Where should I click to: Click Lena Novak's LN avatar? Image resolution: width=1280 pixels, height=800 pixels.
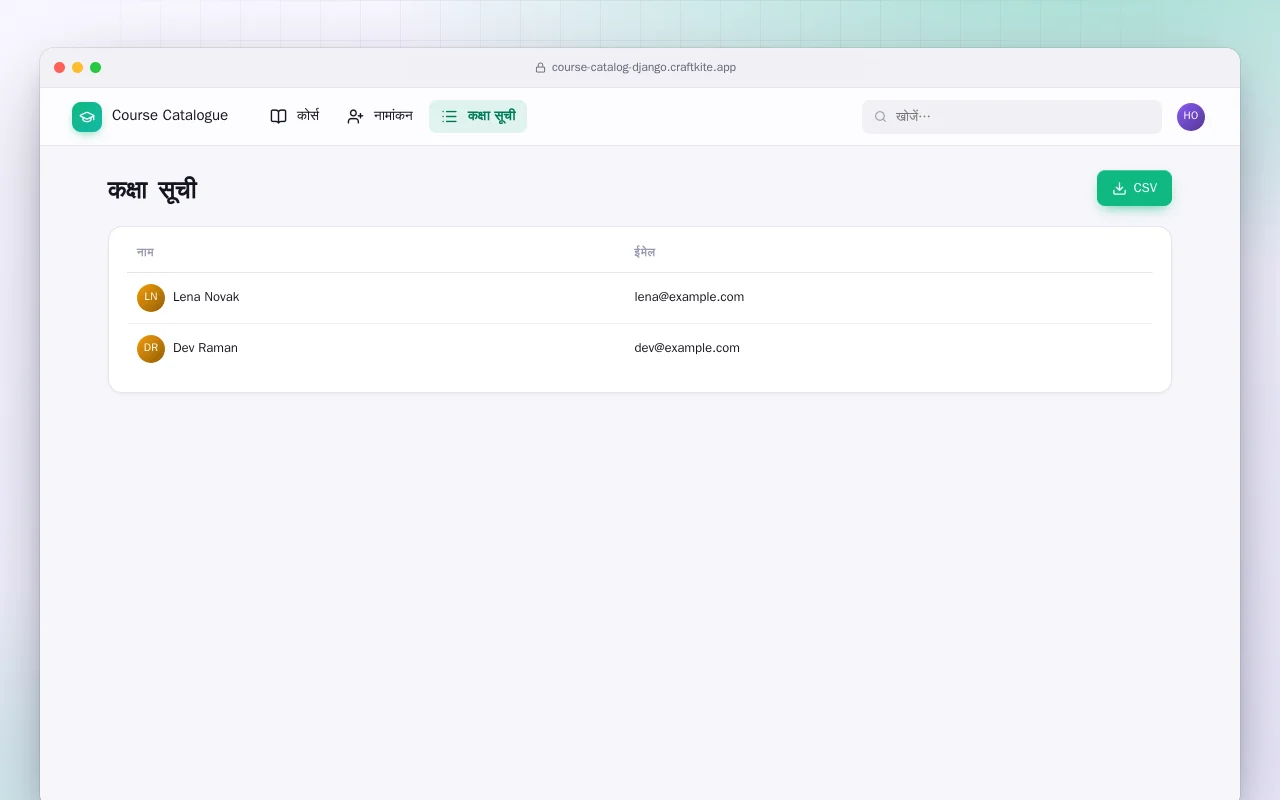(151, 298)
